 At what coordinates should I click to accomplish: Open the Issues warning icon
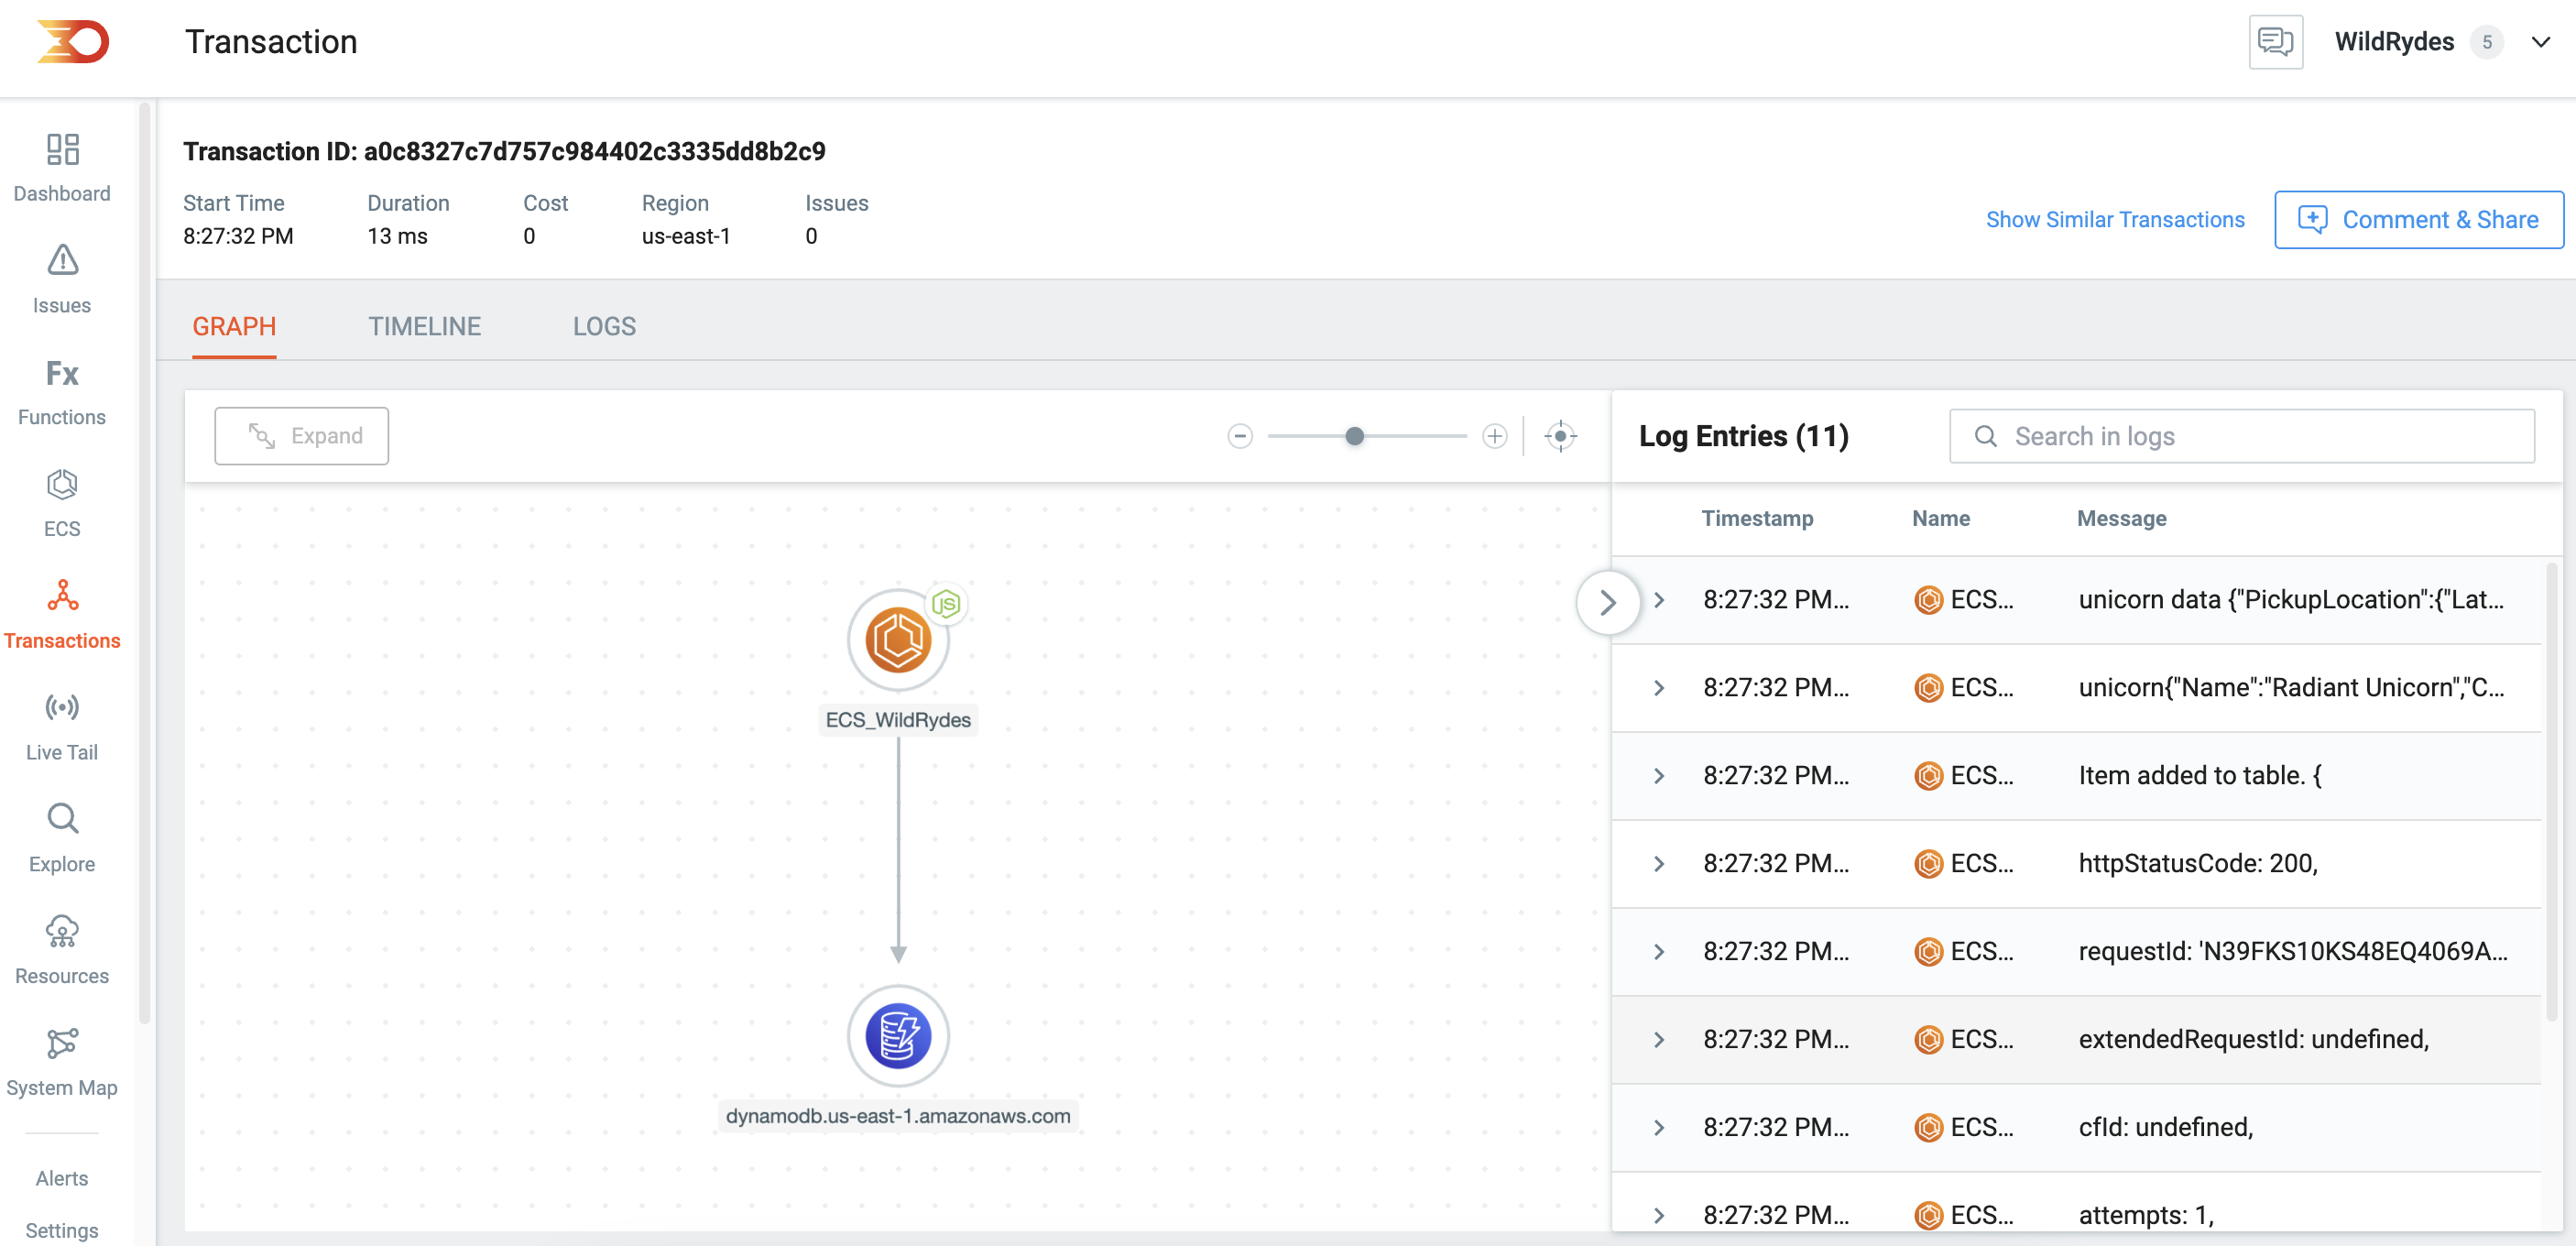point(62,261)
